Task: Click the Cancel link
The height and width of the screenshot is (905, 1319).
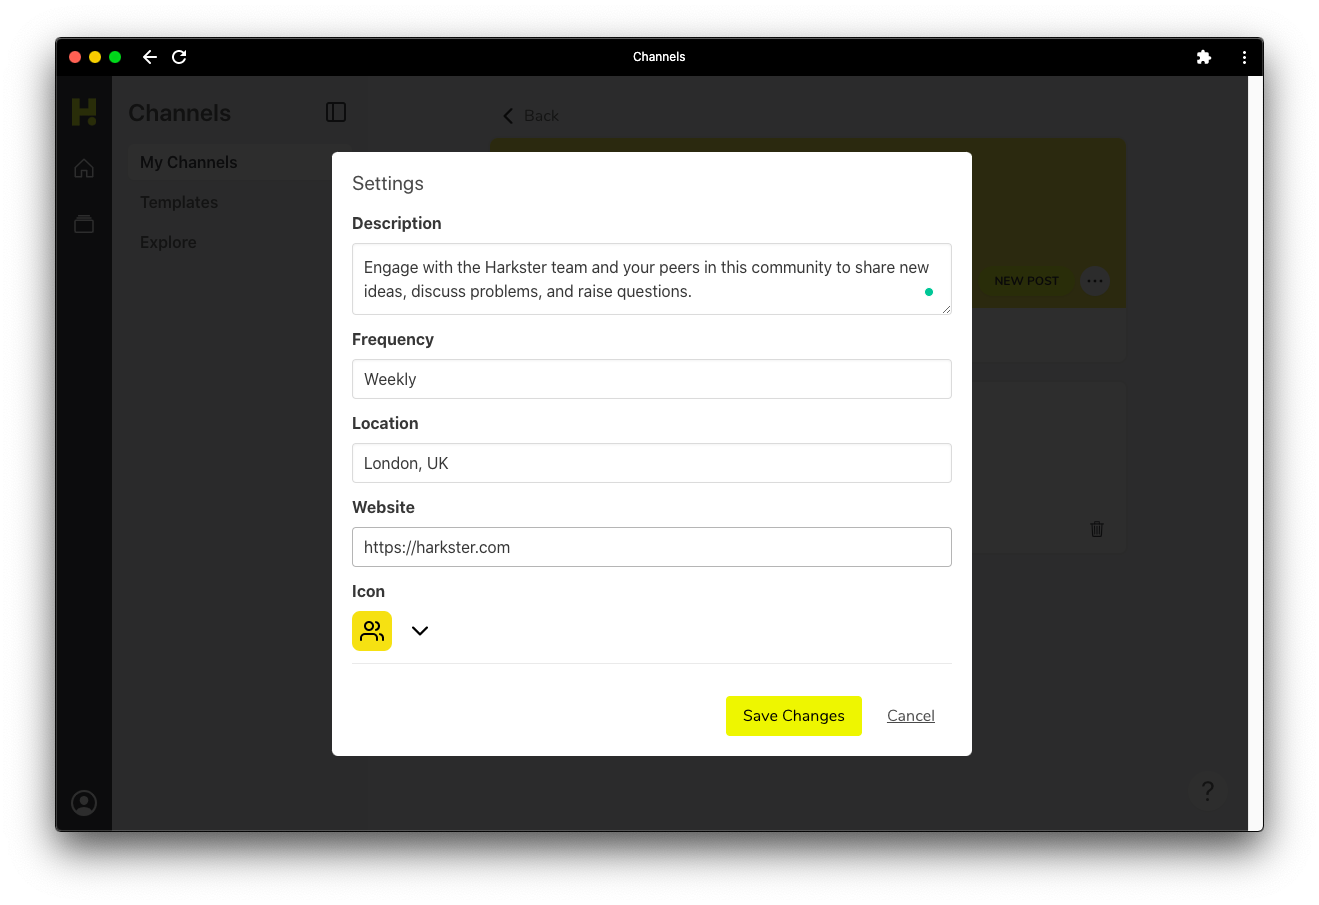Action: (911, 716)
